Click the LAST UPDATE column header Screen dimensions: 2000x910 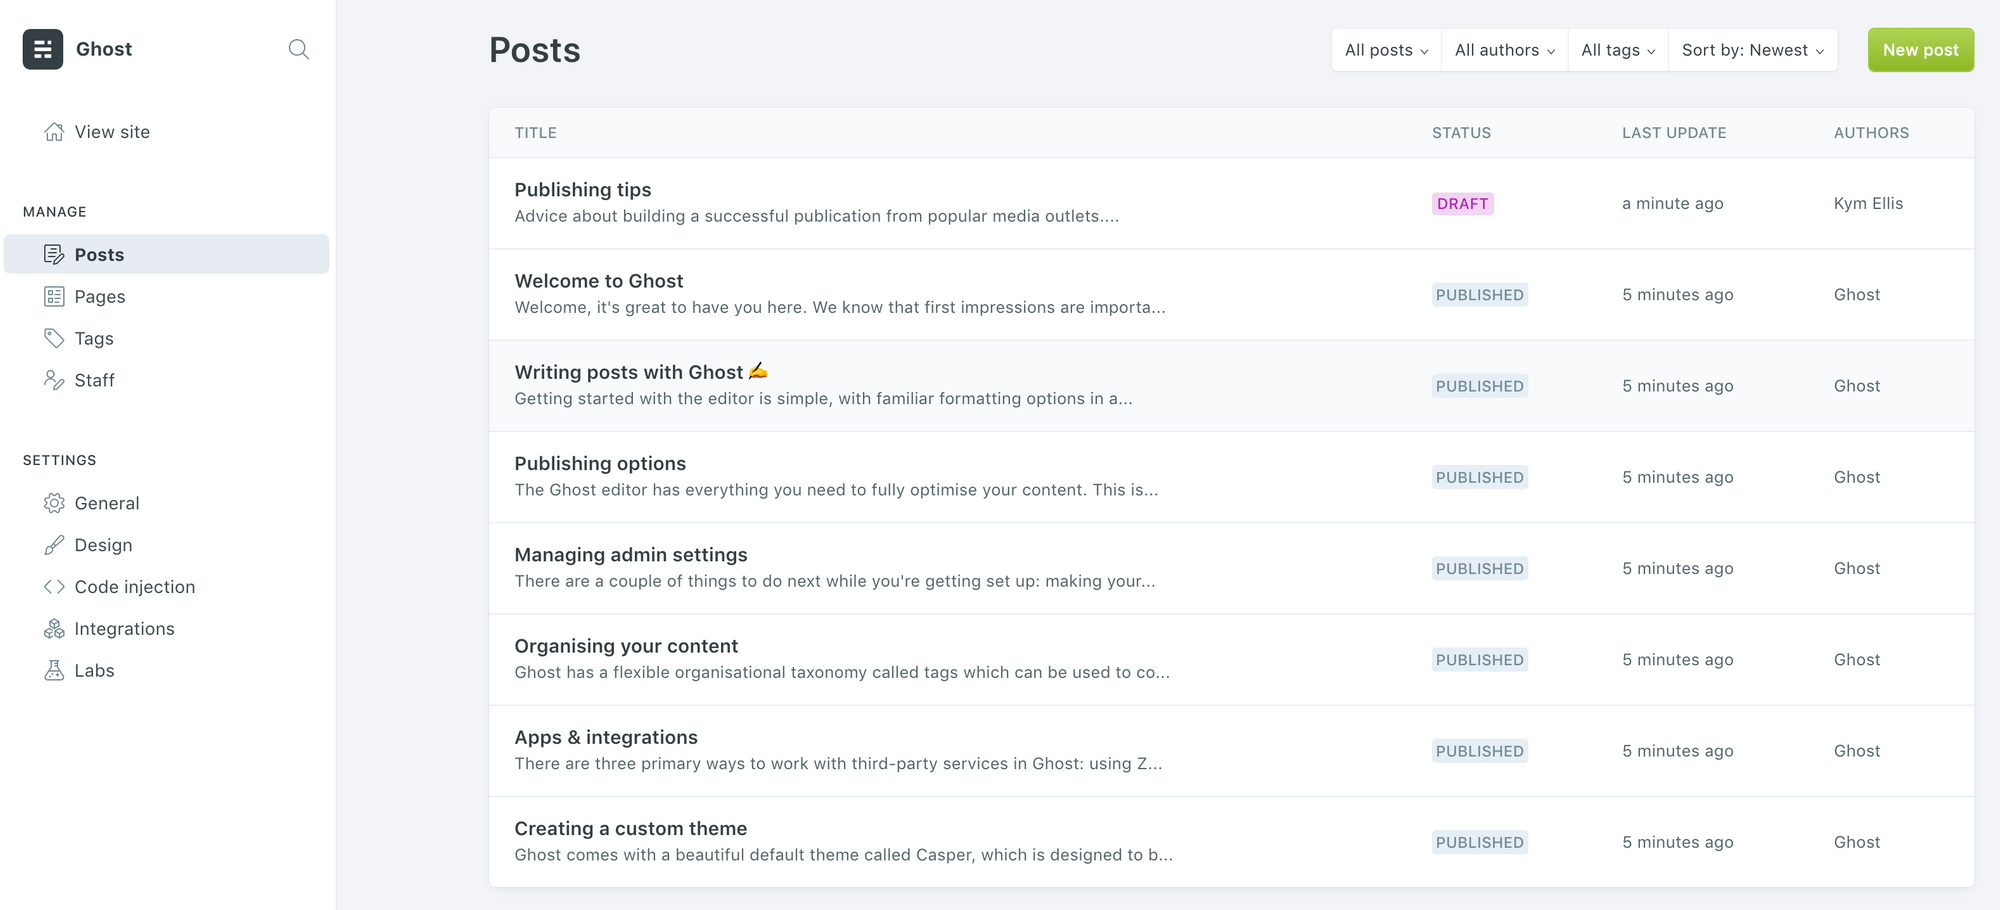click(x=1674, y=133)
